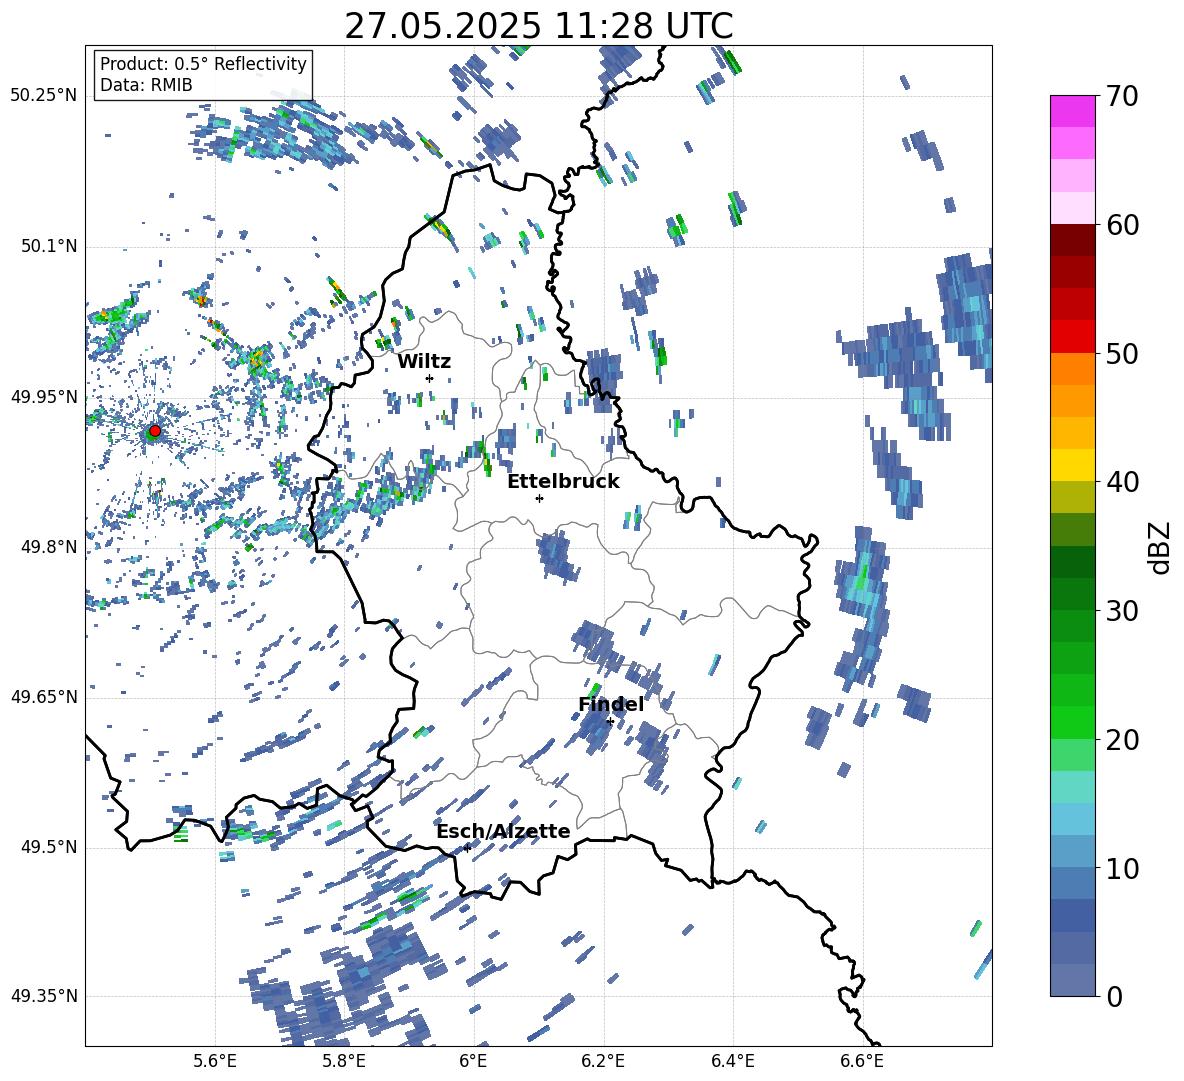Click the 50.1°N latitude label
The image size is (1184, 1081).
[48, 247]
